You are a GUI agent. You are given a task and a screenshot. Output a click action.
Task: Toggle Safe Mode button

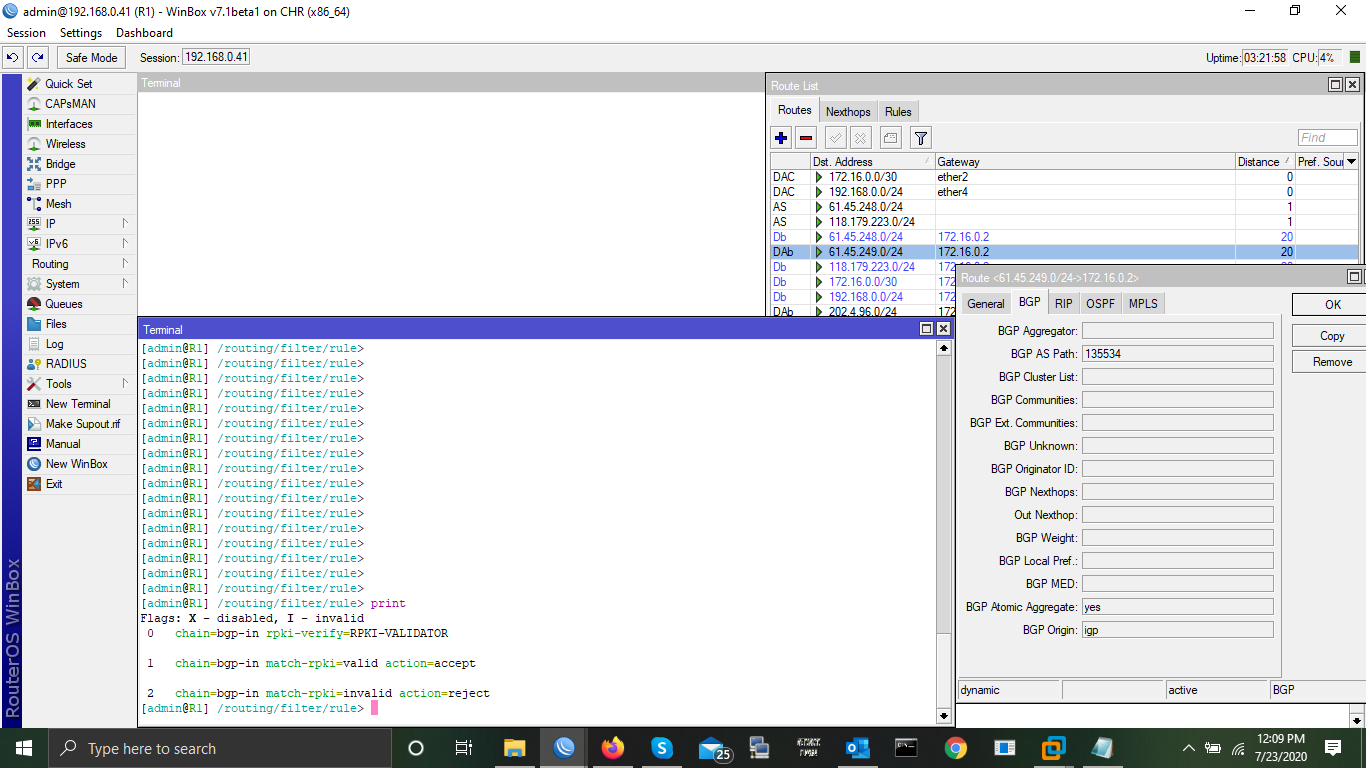(x=91, y=58)
